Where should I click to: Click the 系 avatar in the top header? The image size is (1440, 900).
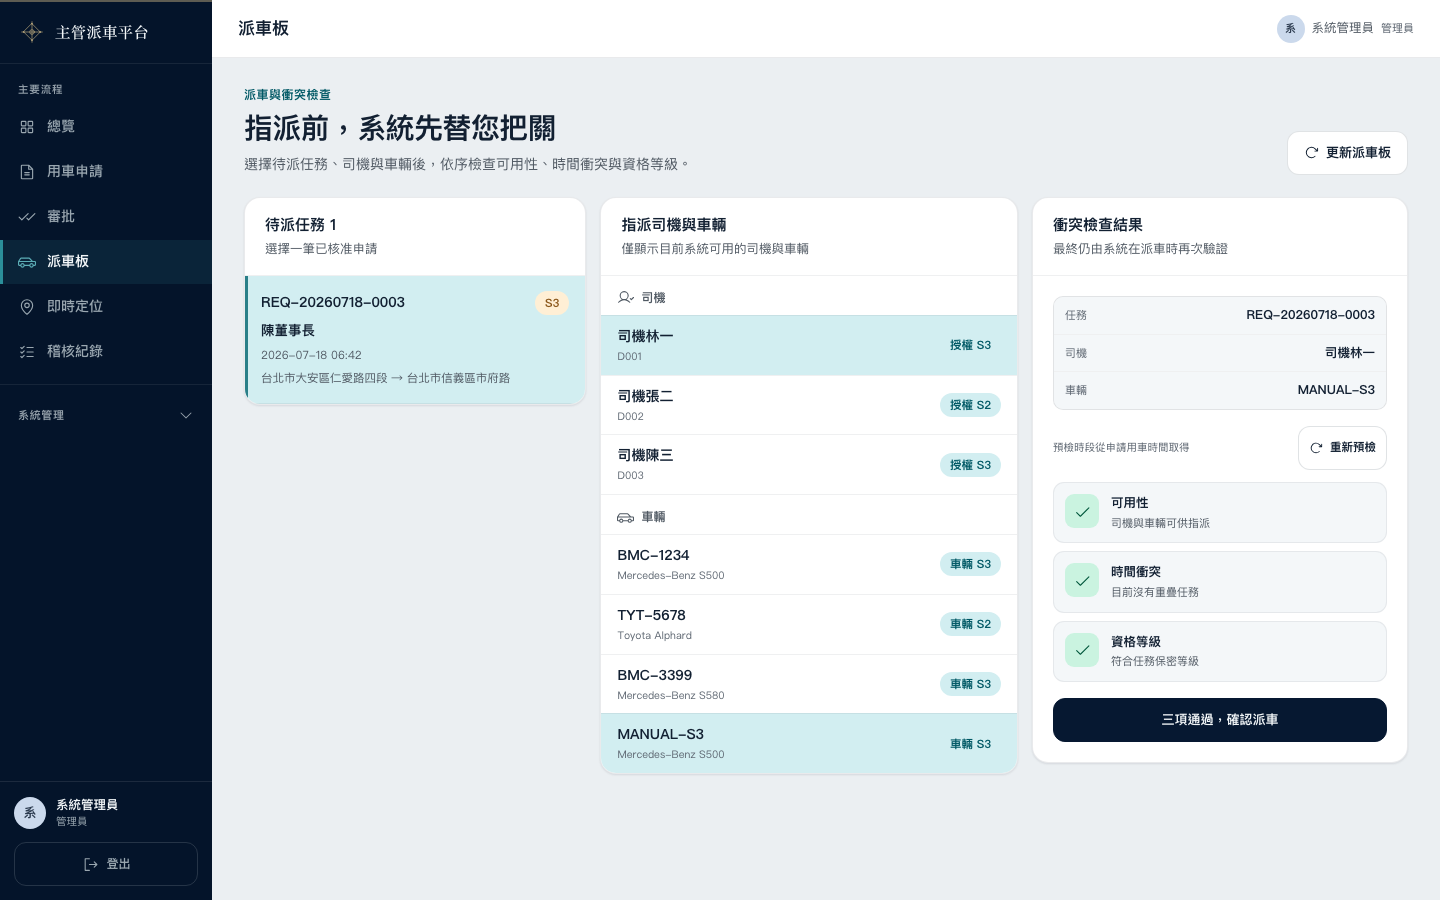point(1291,29)
